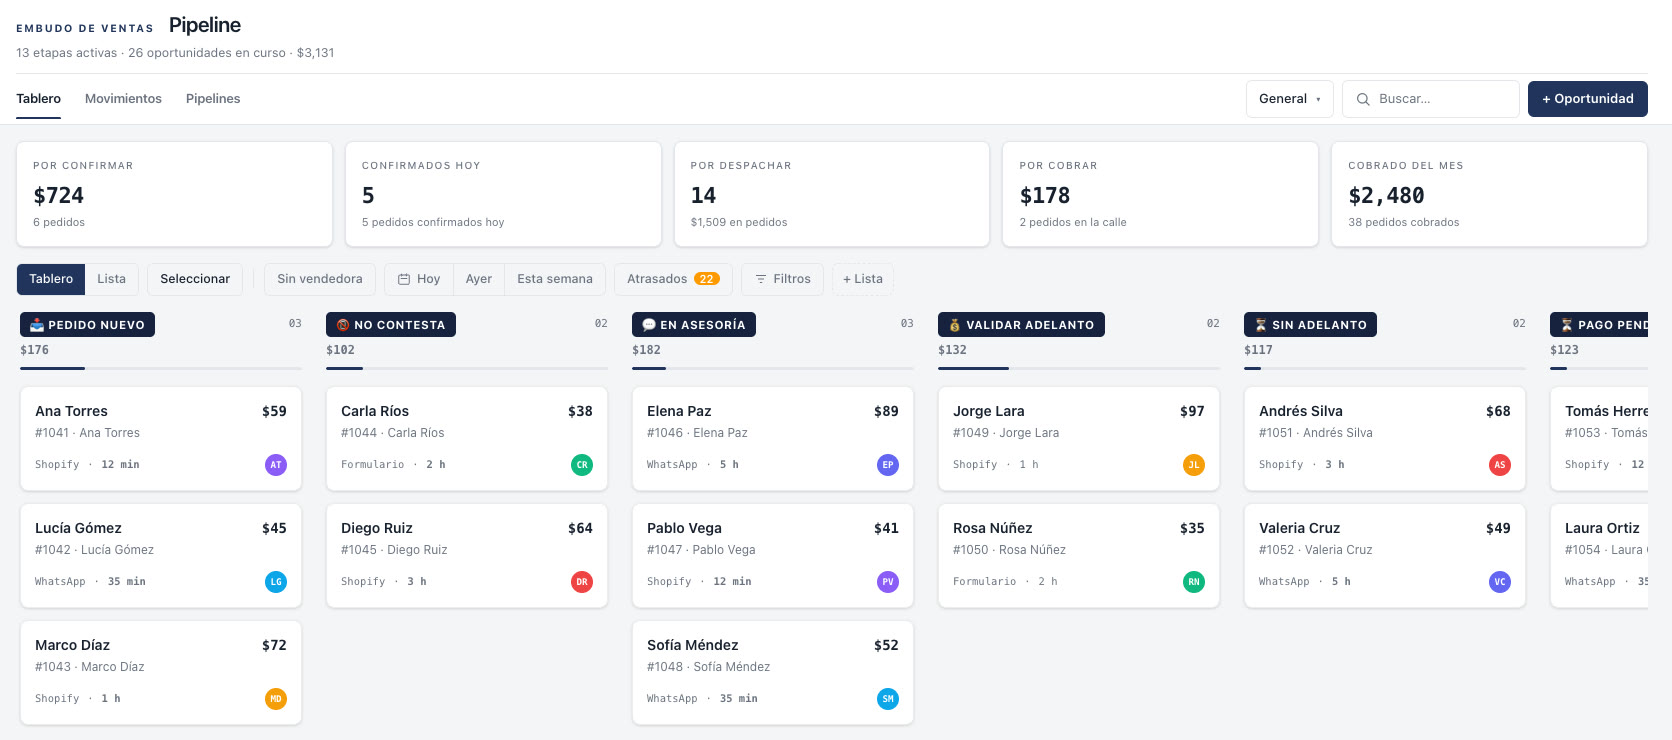Click the Pedido Nuevo progress bar
Viewport: 1672px width, 740px height.
click(161, 369)
